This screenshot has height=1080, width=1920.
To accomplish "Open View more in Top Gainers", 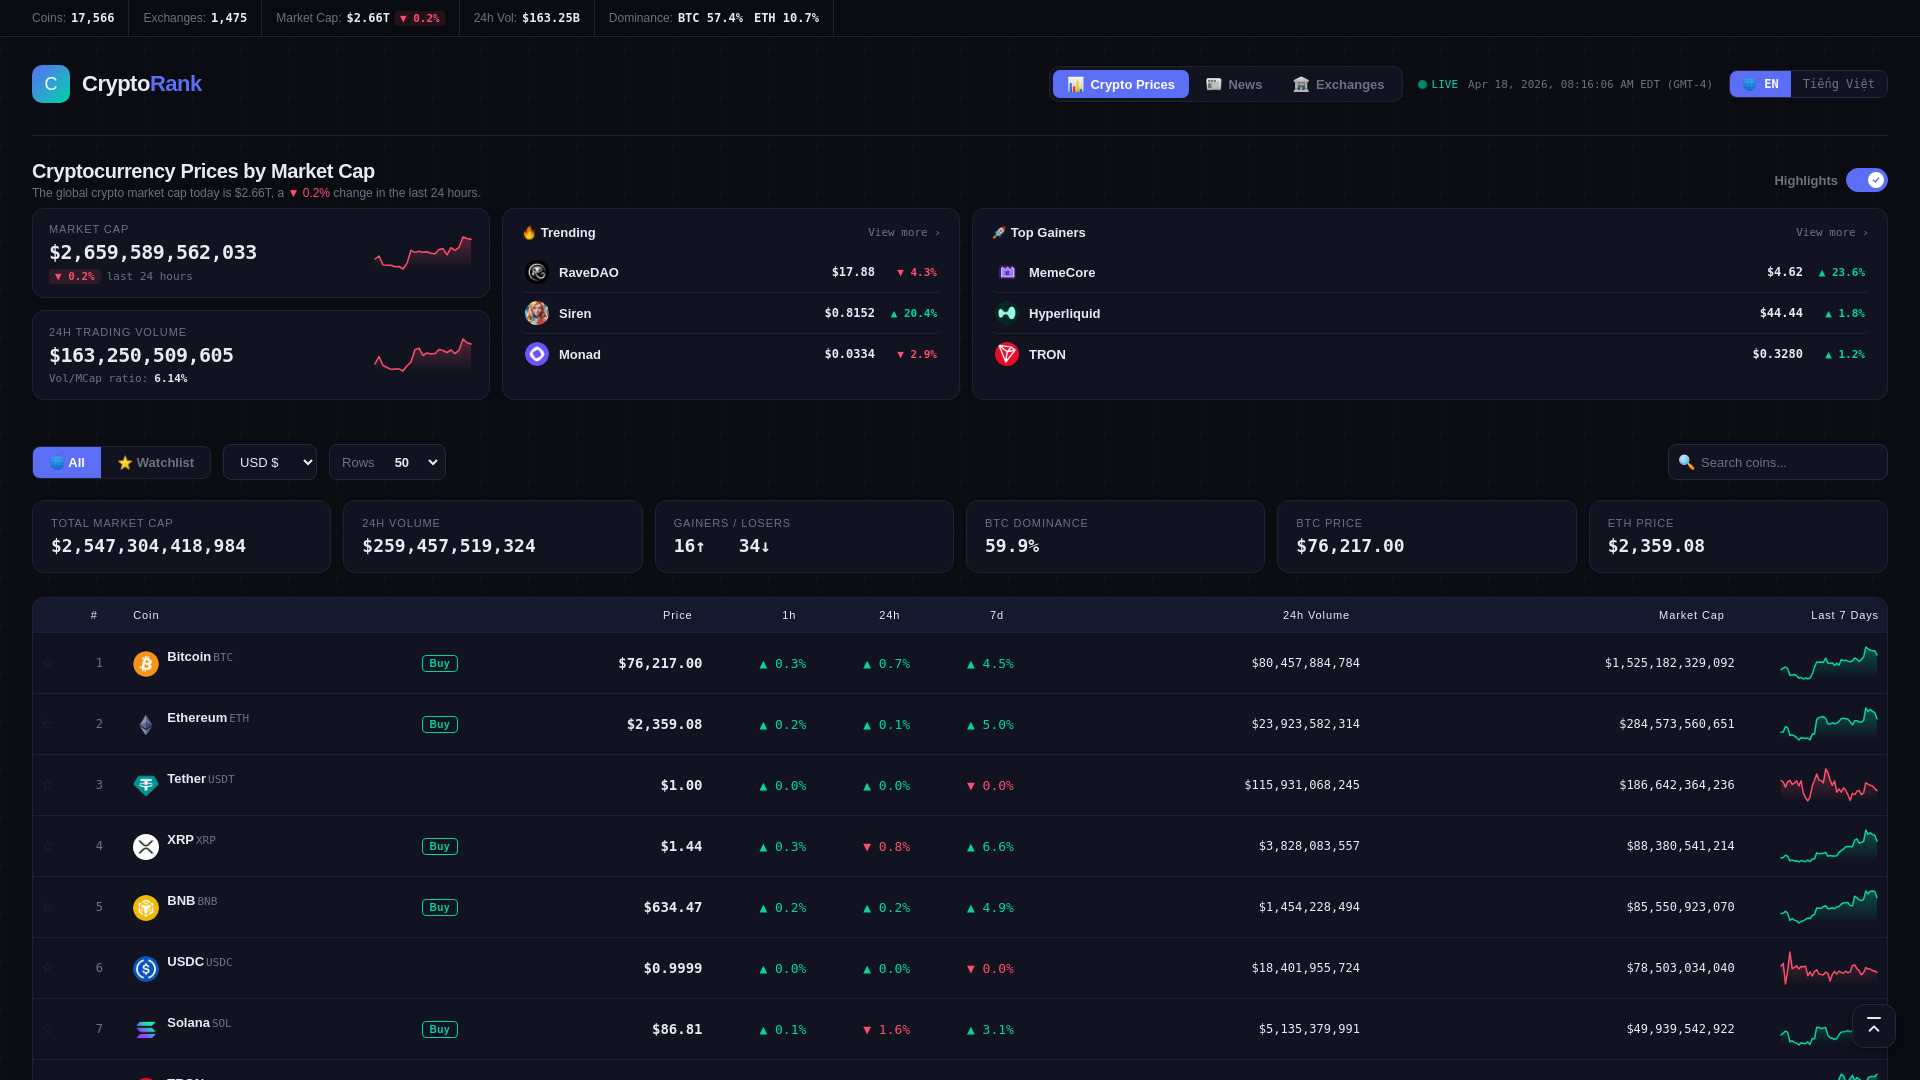I will click(1830, 232).
